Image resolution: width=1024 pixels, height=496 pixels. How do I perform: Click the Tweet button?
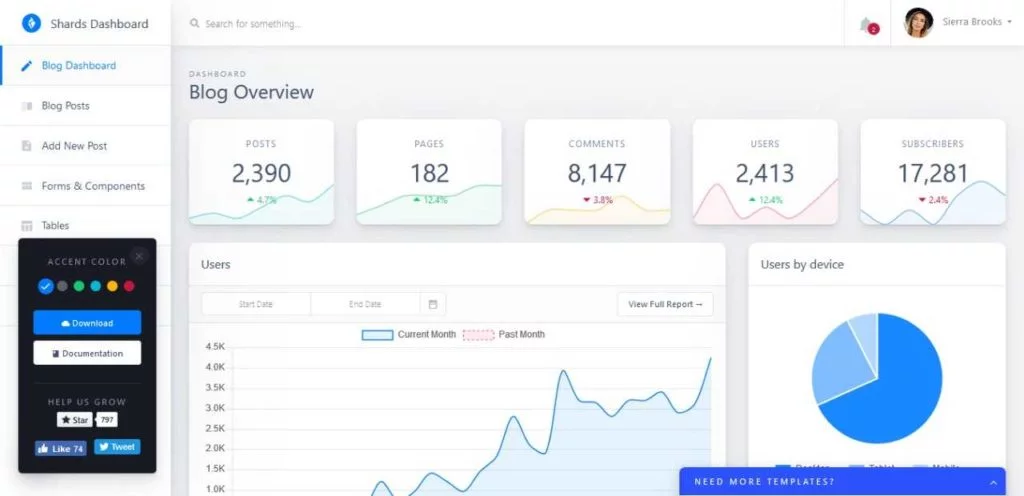tap(117, 447)
